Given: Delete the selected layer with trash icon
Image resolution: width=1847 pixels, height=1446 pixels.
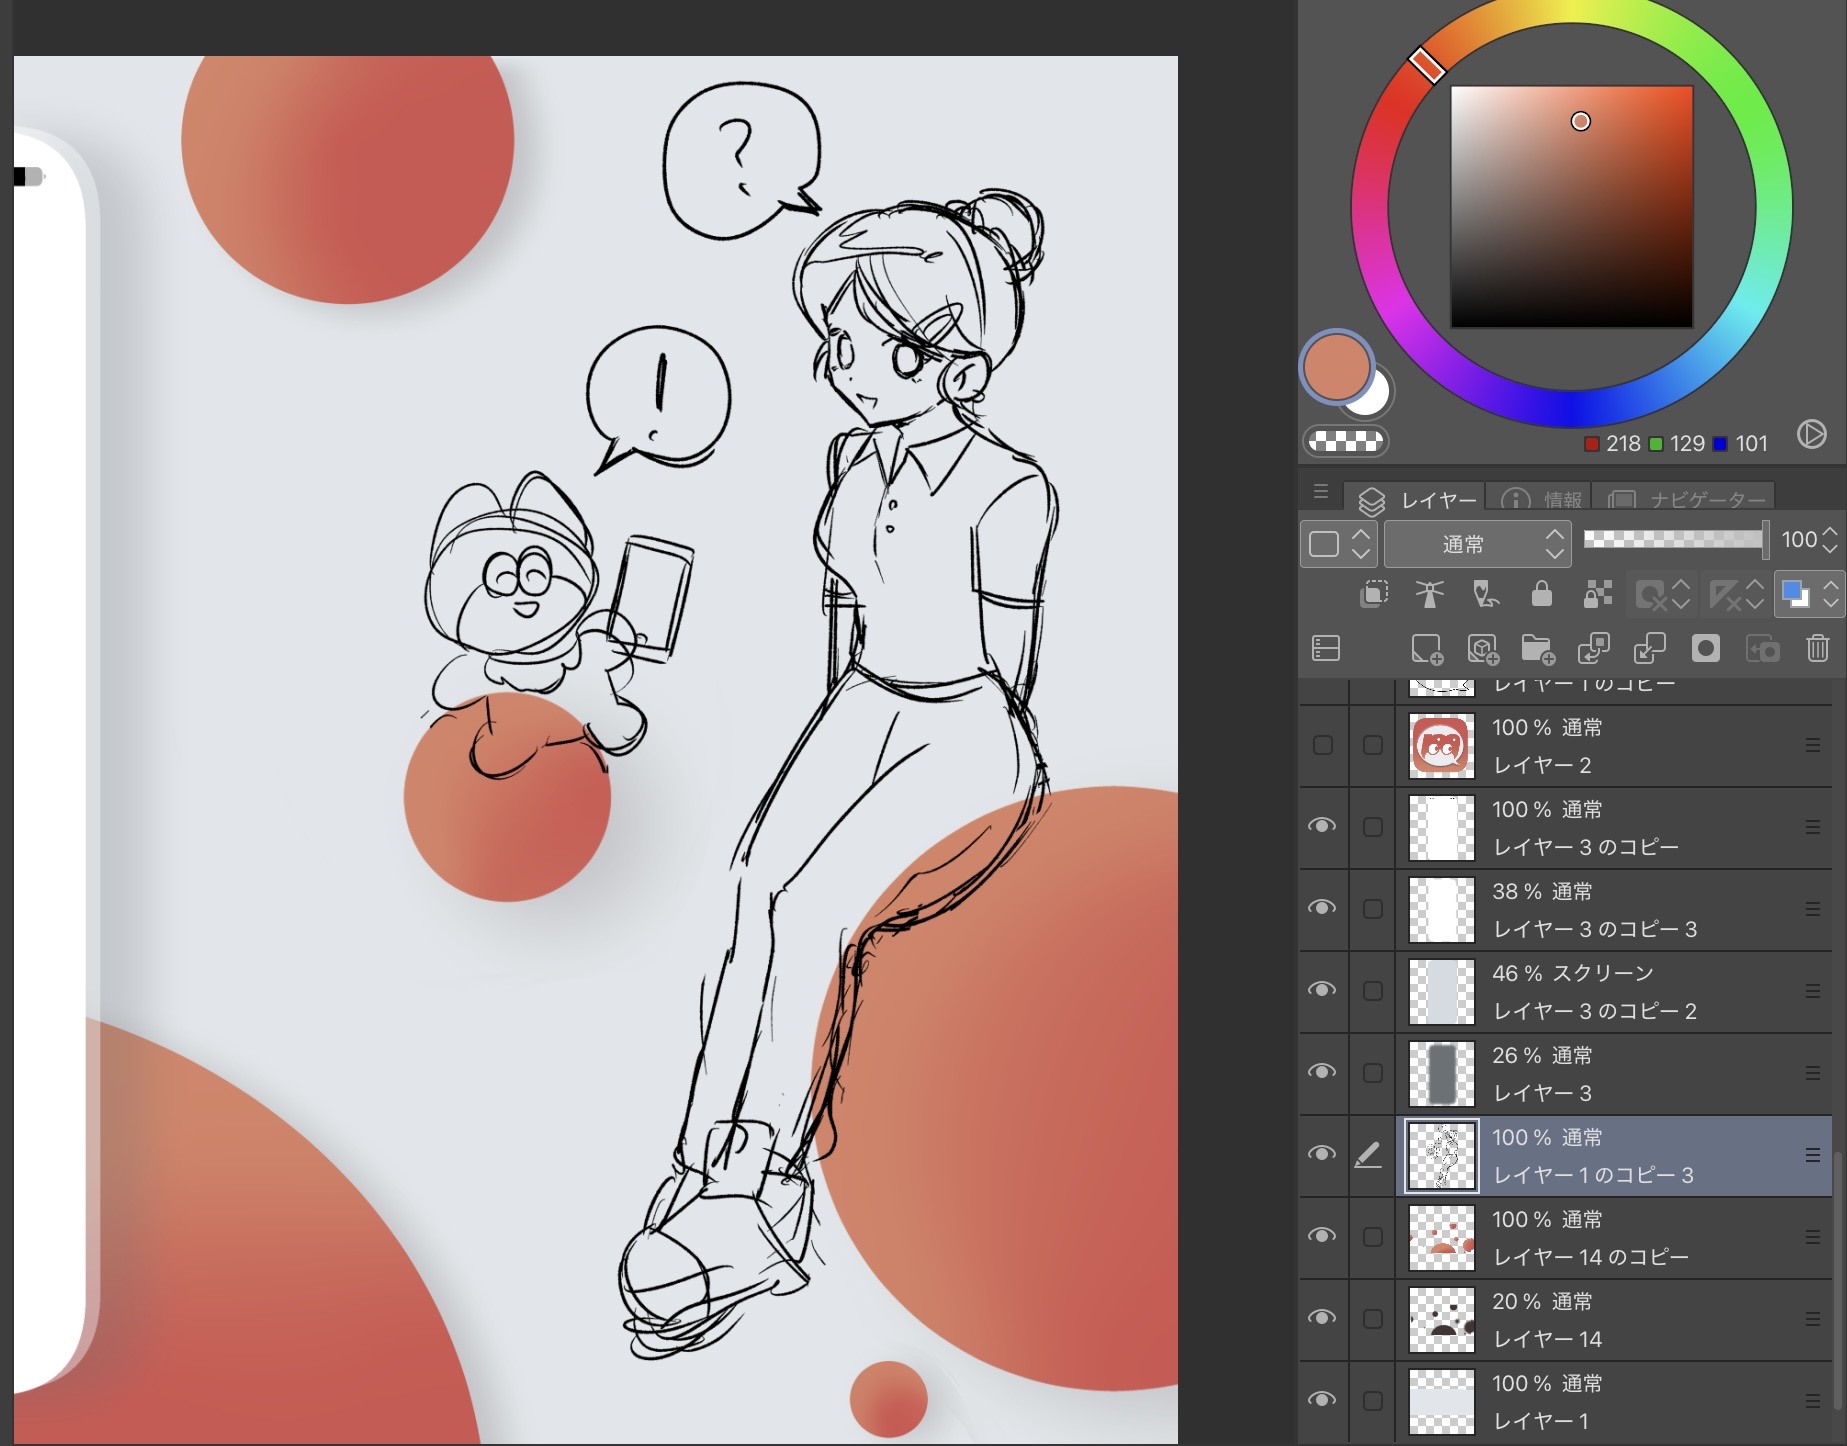Looking at the screenshot, I should pyautogui.click(x=1817, y=648).
